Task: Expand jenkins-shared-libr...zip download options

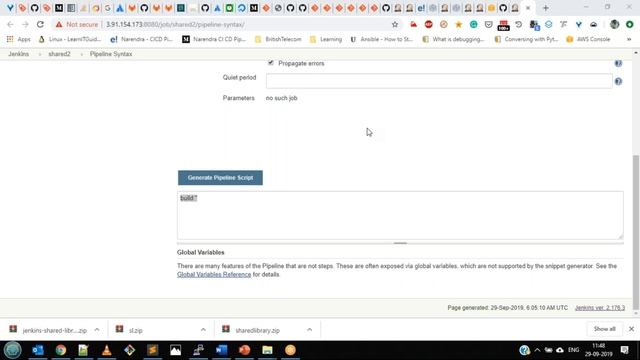Action: pos(97,330)
